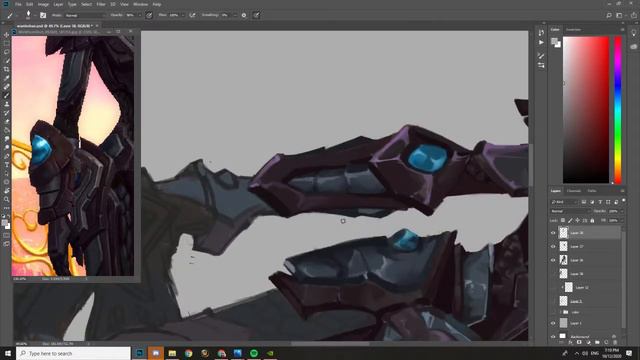Click the Type here to search box
The height and width of the screenshot is (360, 640).
[x=74, y=353]
